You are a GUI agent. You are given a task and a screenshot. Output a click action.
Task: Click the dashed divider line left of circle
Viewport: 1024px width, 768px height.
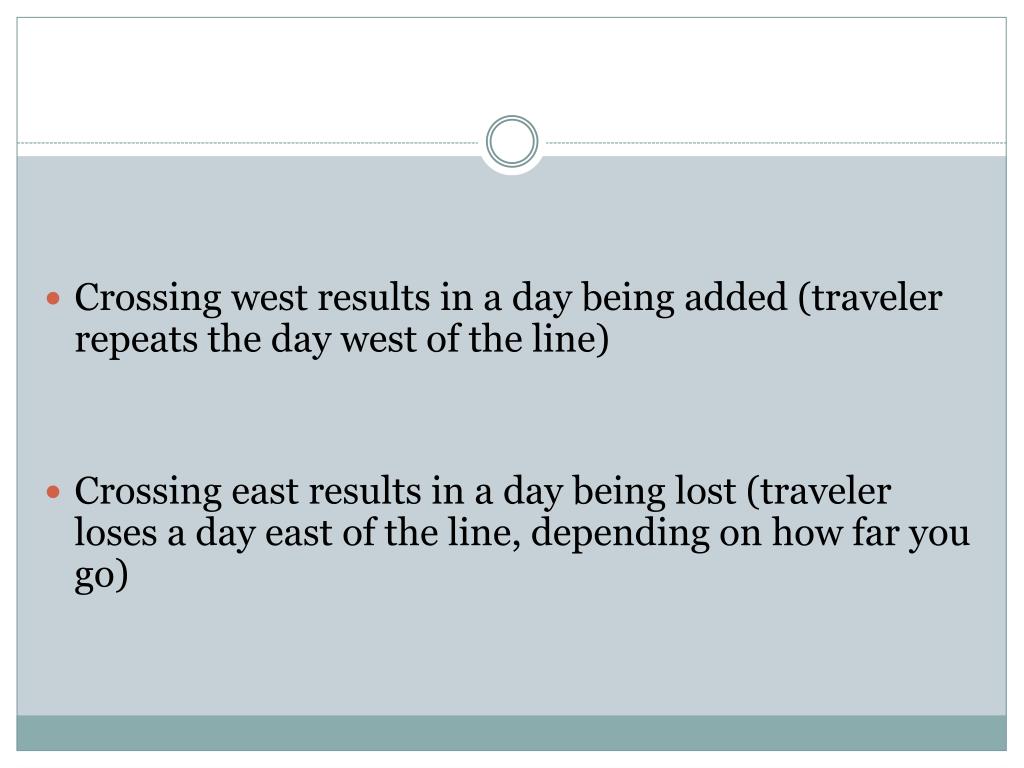pyautogui.click(x=248, y=142)
